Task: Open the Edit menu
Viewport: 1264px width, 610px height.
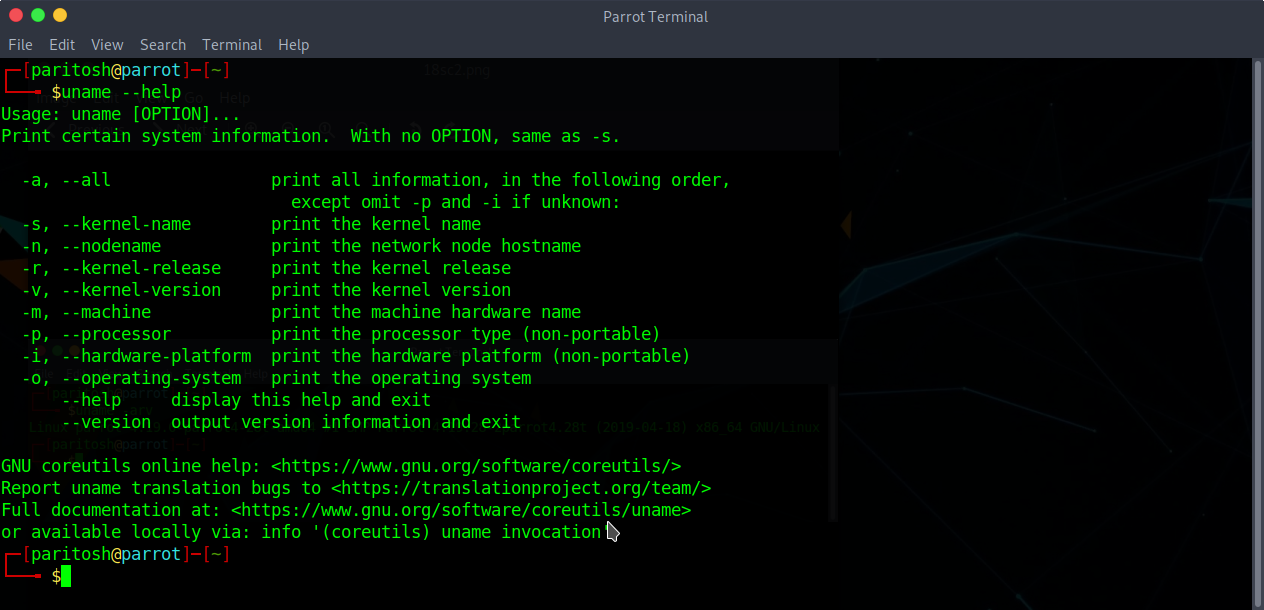Action: [62, 44]
